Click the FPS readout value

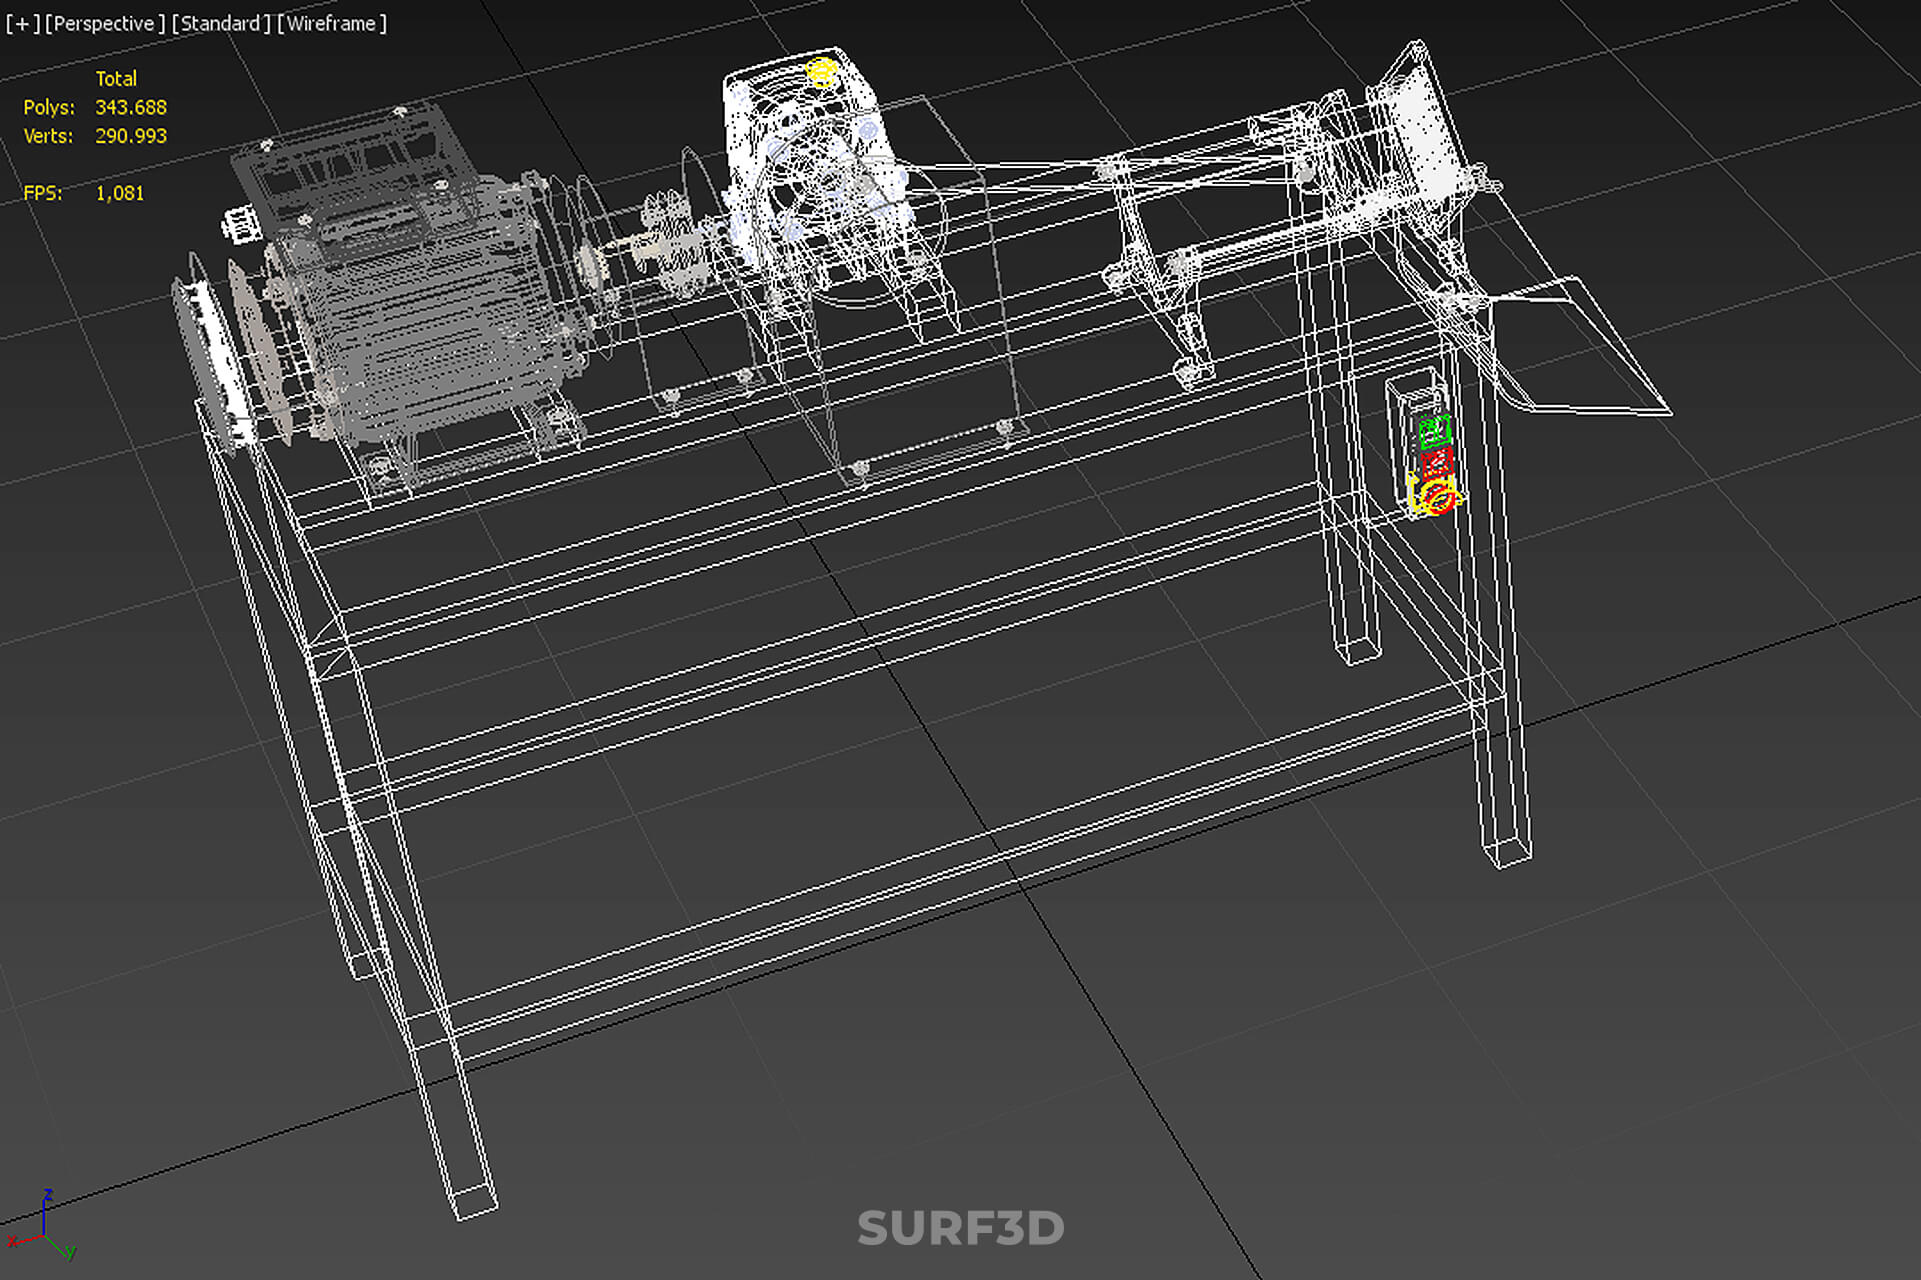(119, 193)
